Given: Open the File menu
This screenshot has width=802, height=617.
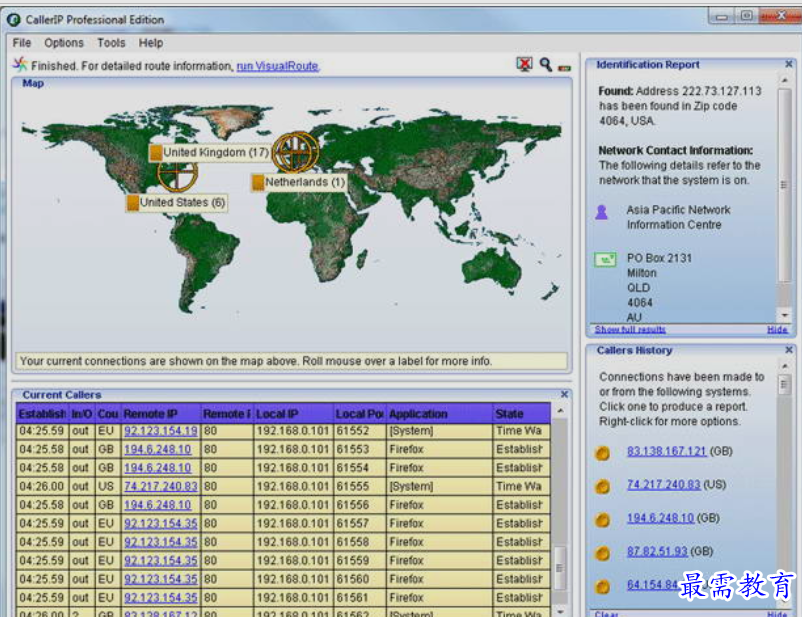Looking at the screenshot, I should pyautogui.click(x=21, y=43).
